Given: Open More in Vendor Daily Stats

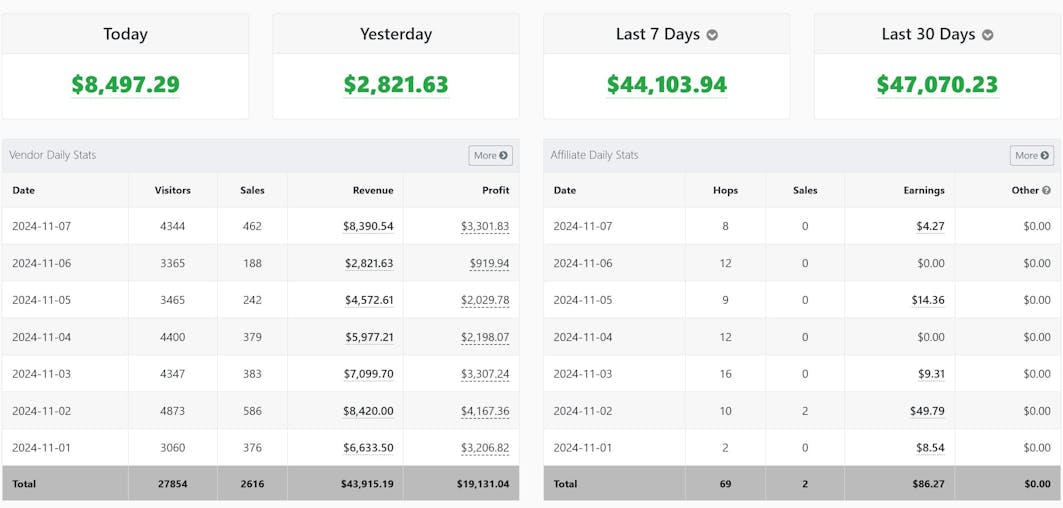Looking at the screenshot, I should click(490, 155).
